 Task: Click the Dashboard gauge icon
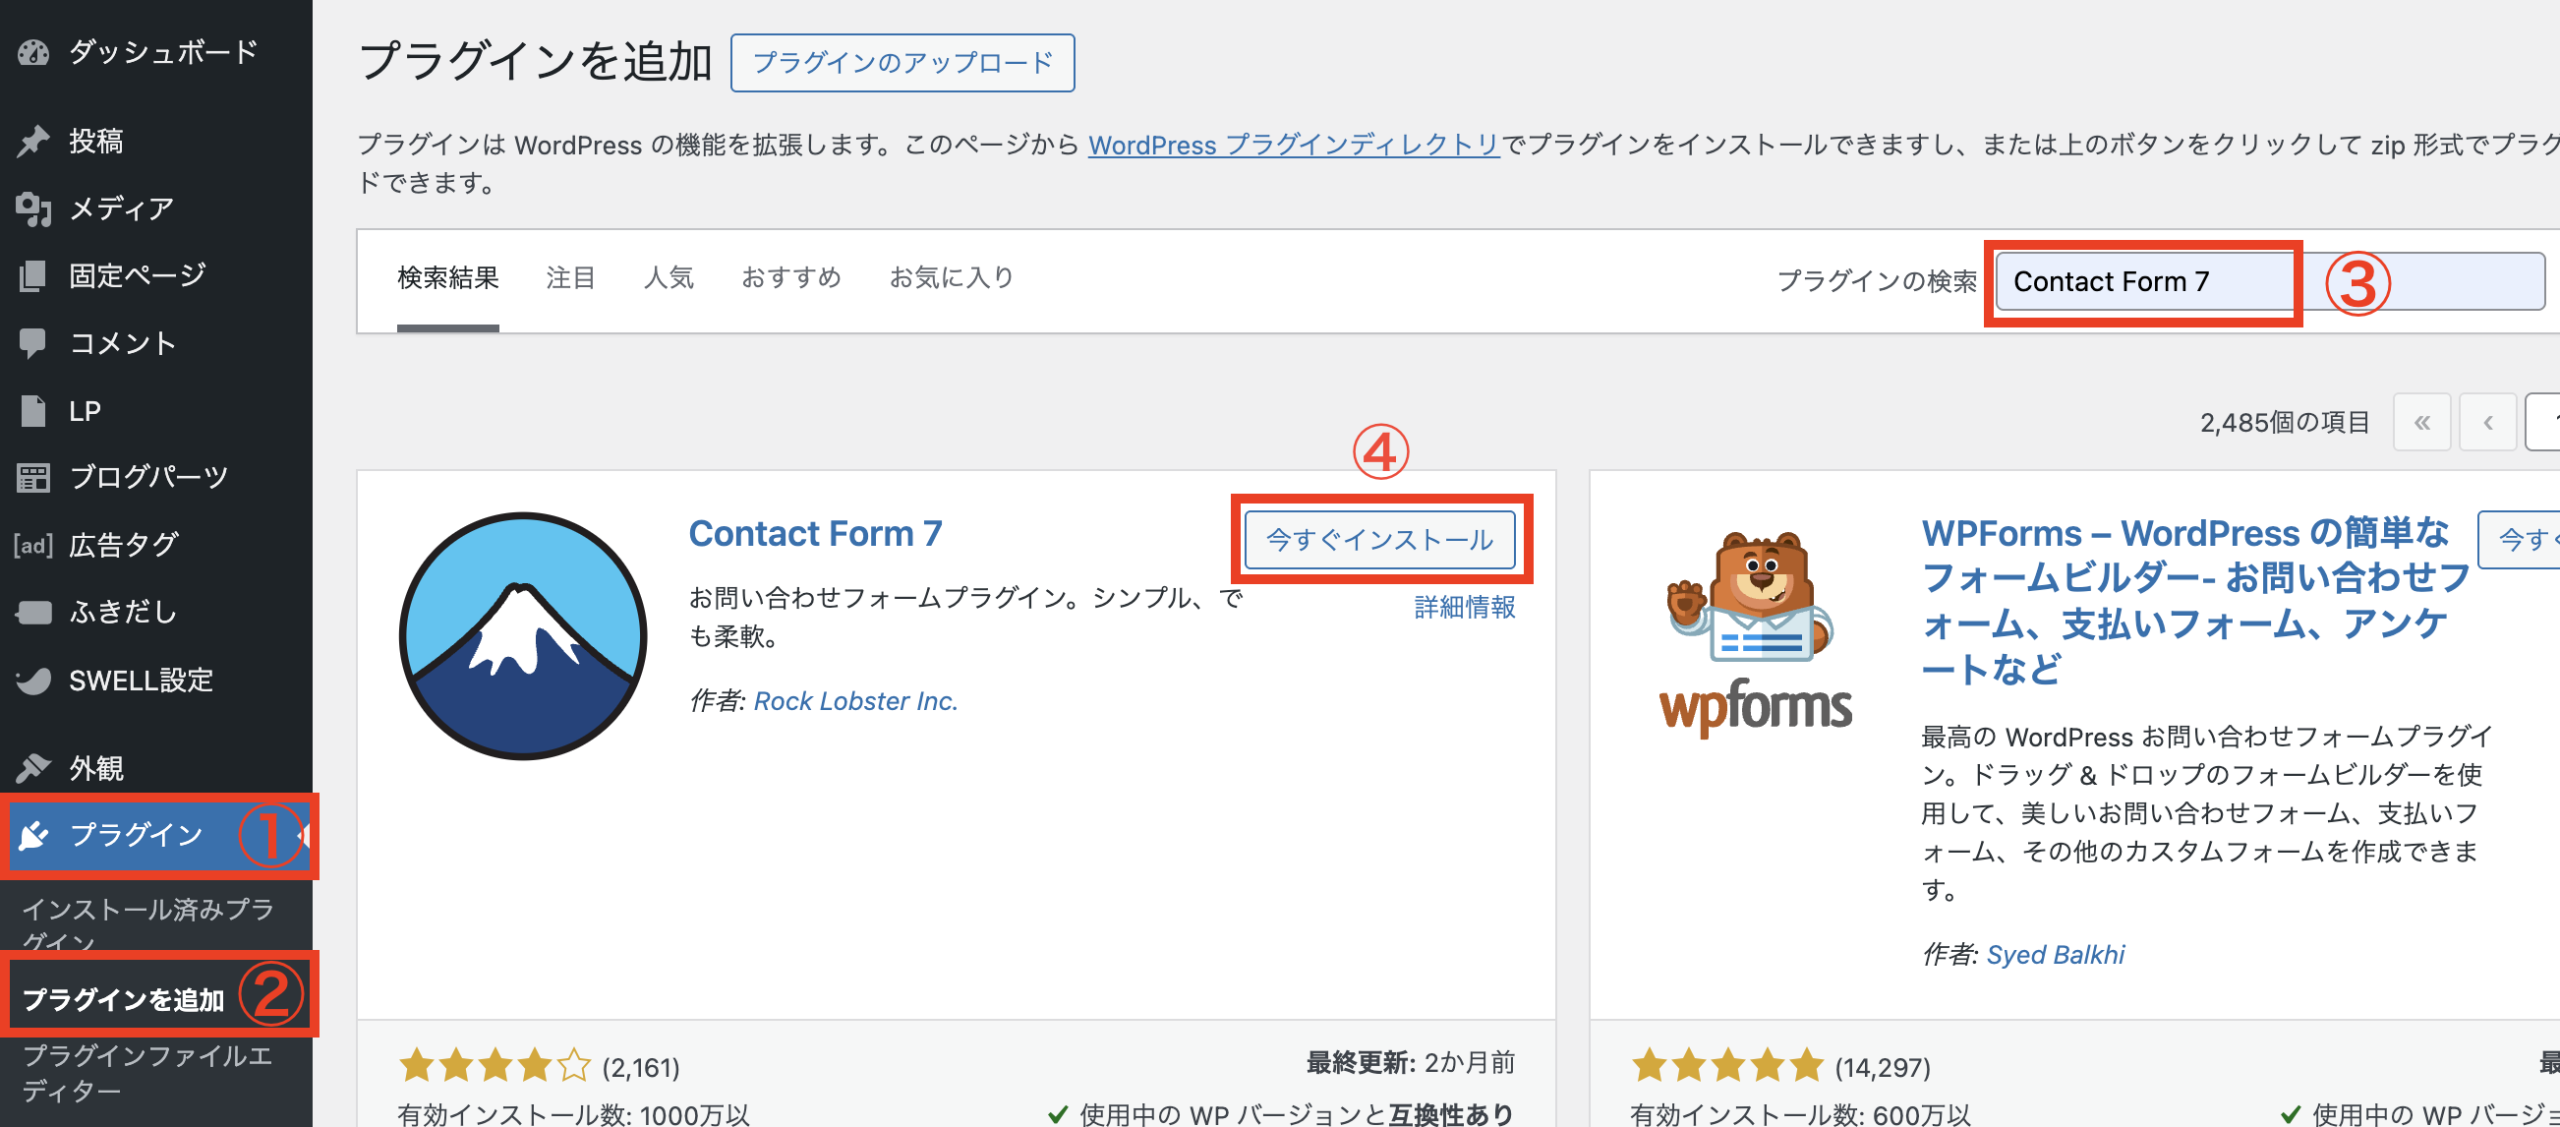coord(33,53)
